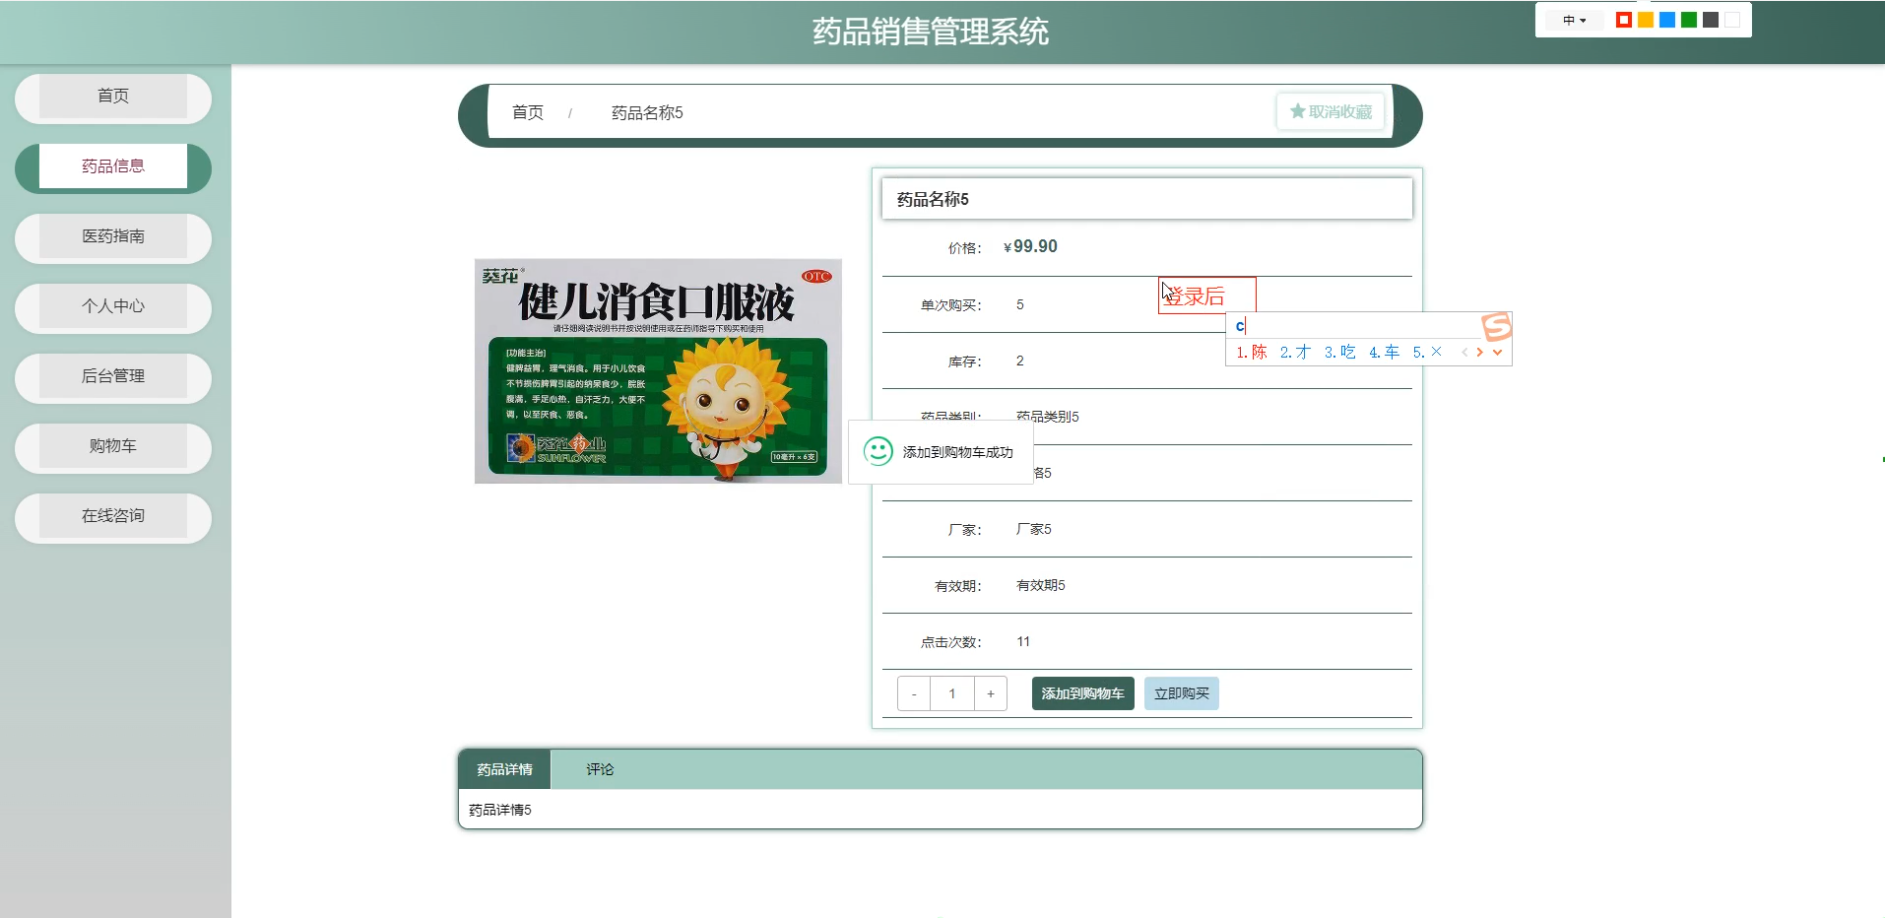Click the 添加到购物车成功 toast message
This screenshot has width=1885, height=918.
tap(958, 452)
